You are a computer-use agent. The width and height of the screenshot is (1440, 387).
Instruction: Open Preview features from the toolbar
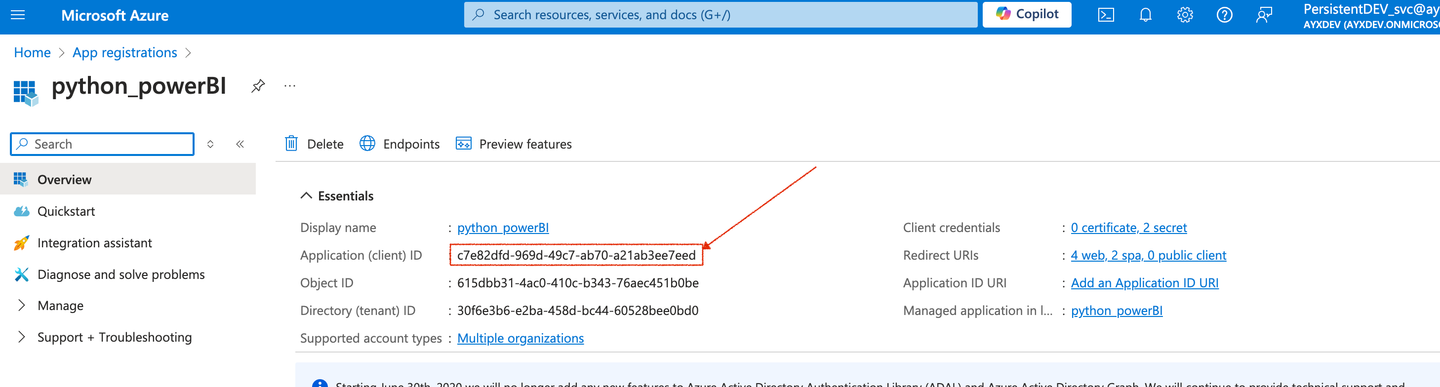click(x=514, y=144)
